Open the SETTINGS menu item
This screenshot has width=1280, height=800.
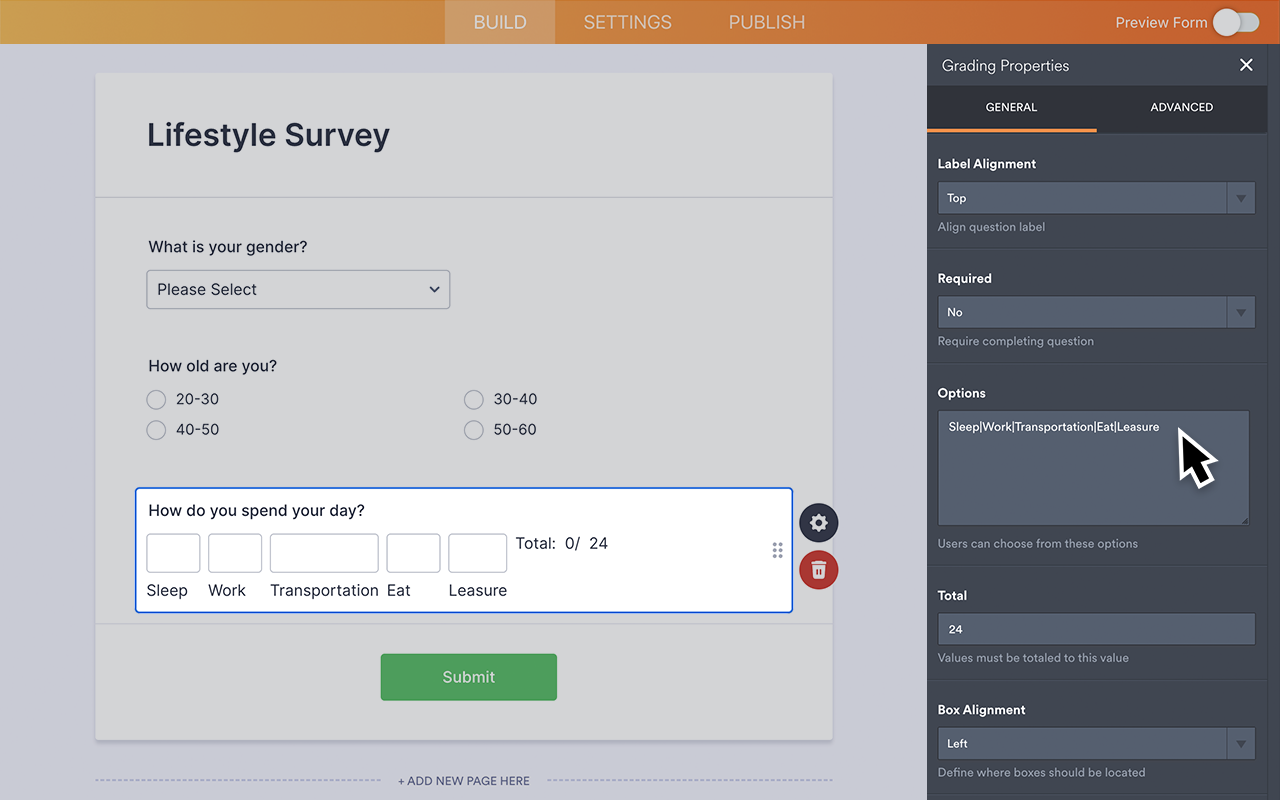[627, 22]
